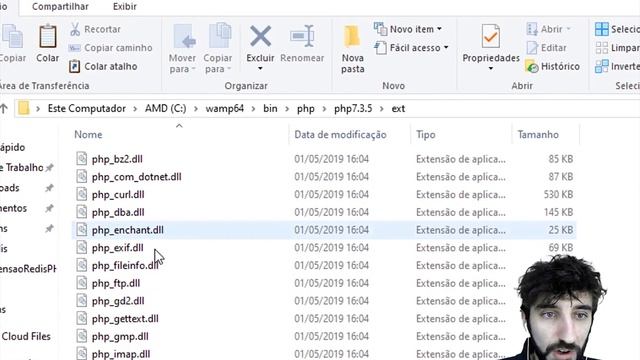This screenshot has height=360, width=640.
Task: Select the php_curl.dll file
Action: click(118, 195)
